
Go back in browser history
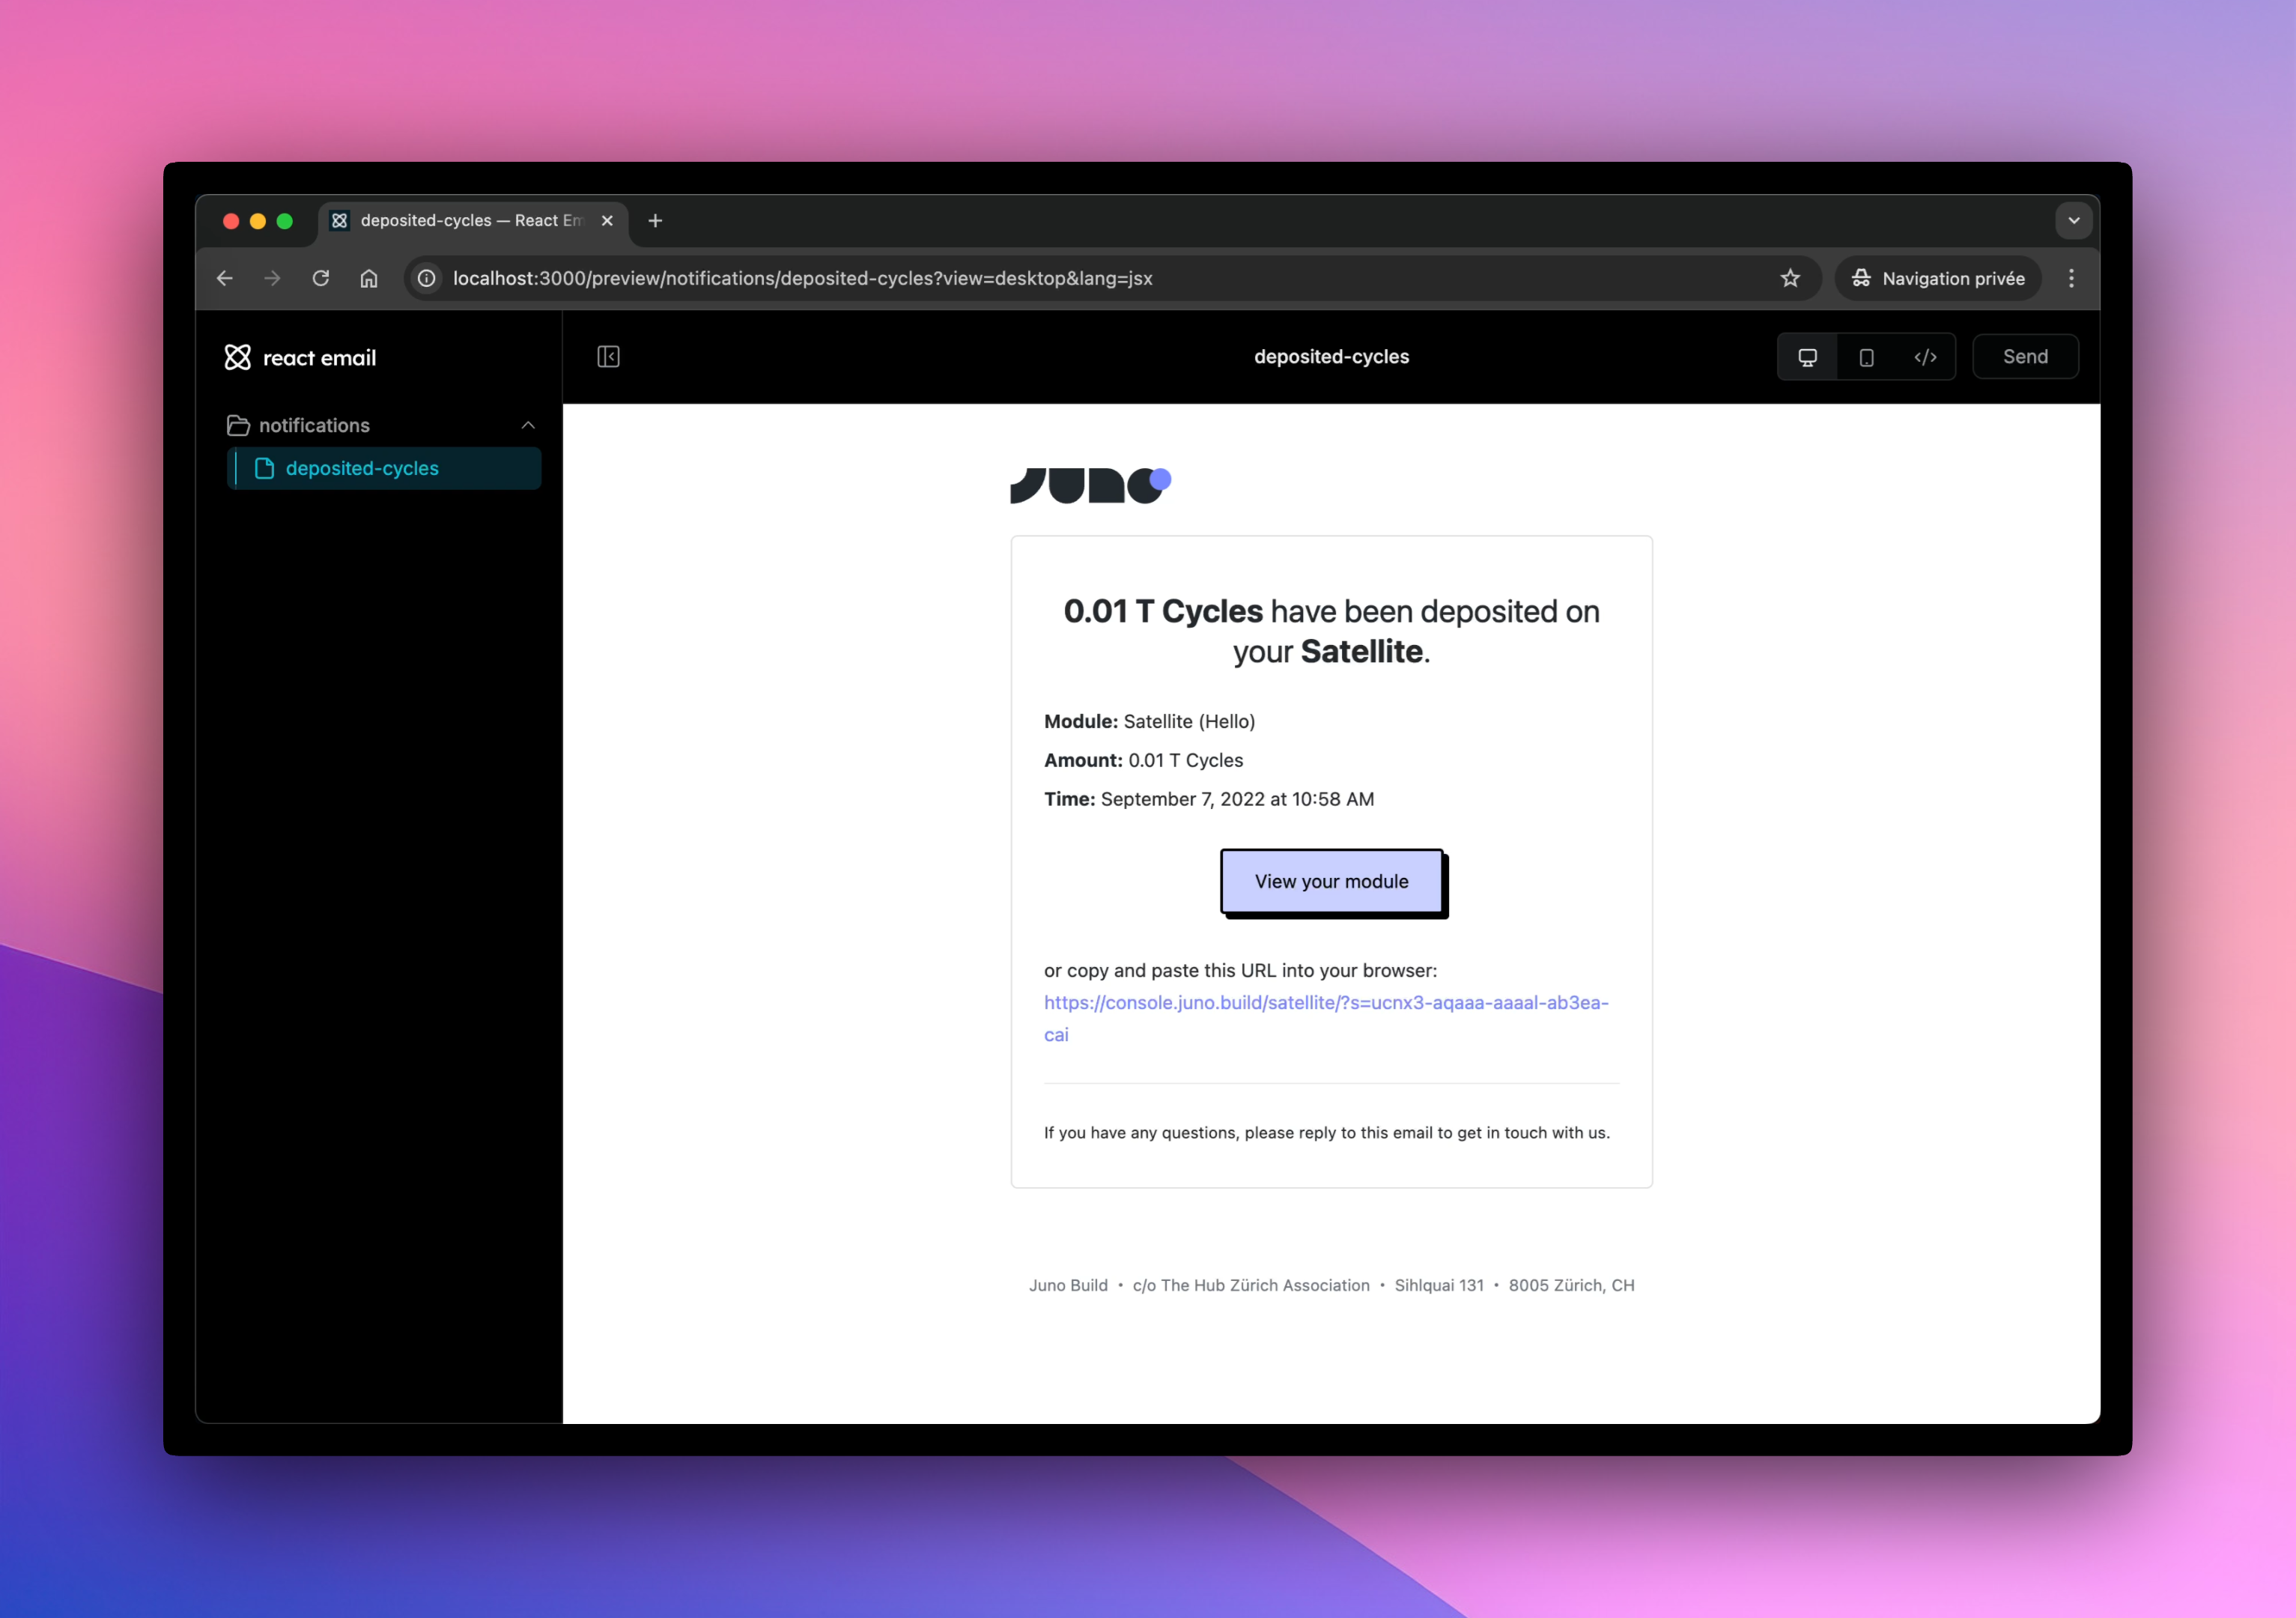(225, 279)
